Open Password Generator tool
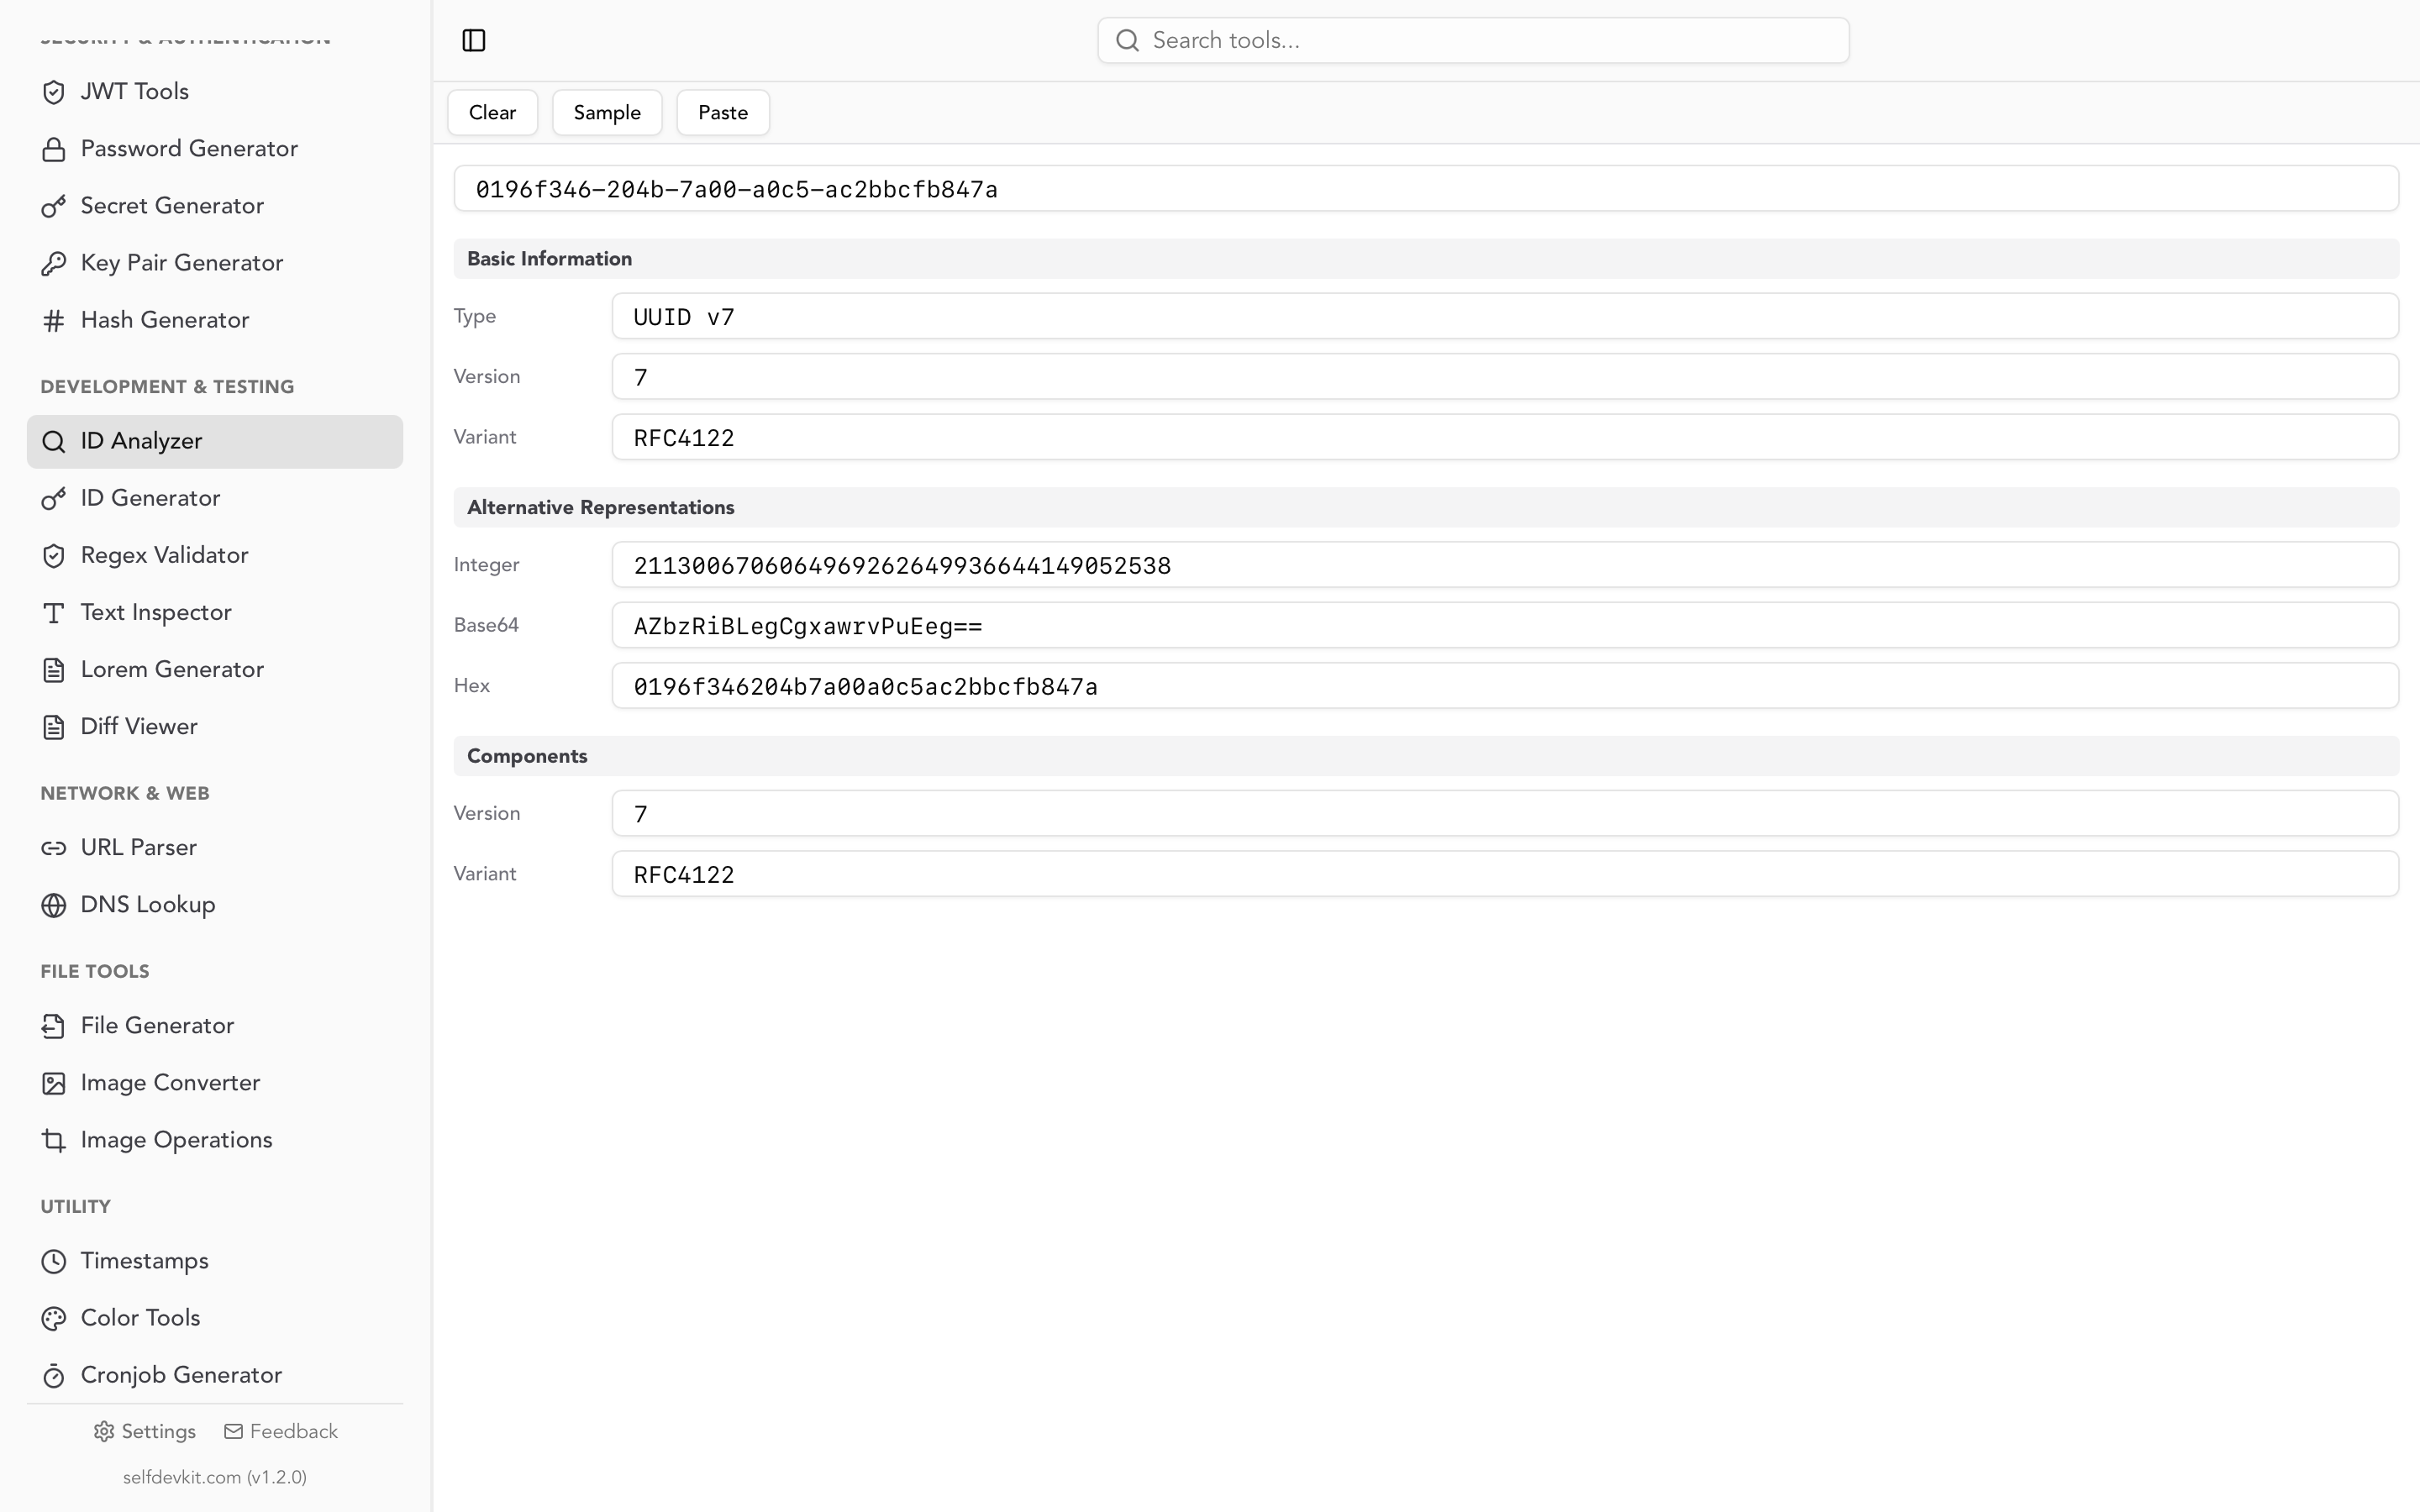Screen dimensions: 2420x1512 (x=215, y=149)
